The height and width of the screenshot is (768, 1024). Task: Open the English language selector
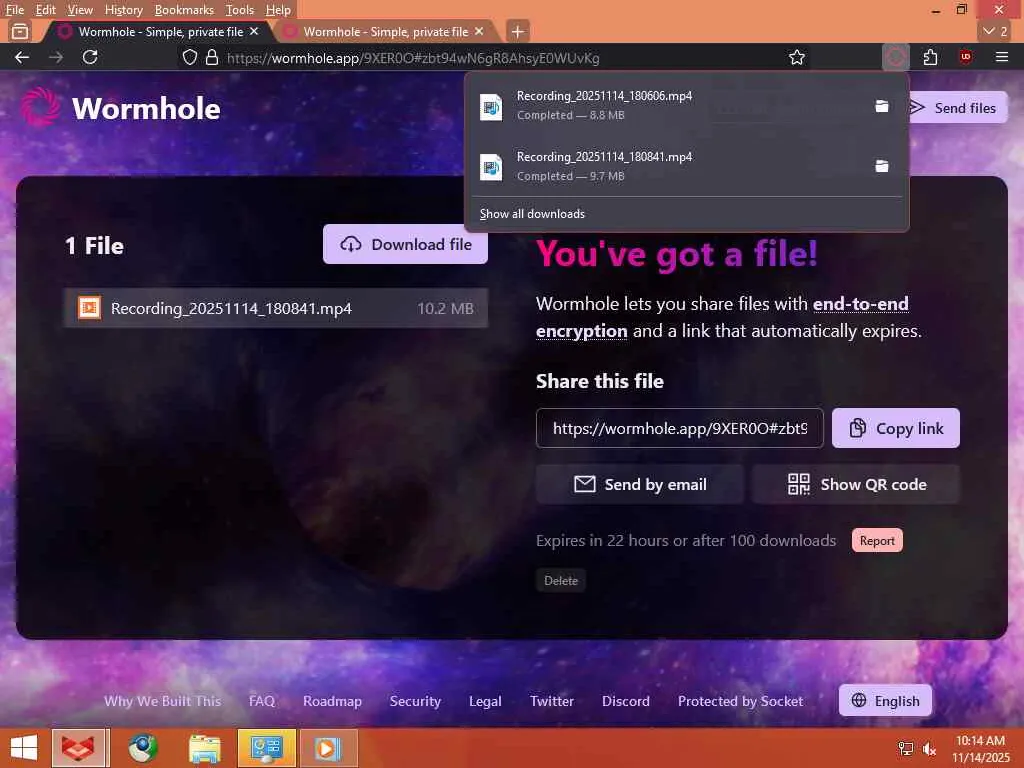pyautogui.click(x=885, y=700)
